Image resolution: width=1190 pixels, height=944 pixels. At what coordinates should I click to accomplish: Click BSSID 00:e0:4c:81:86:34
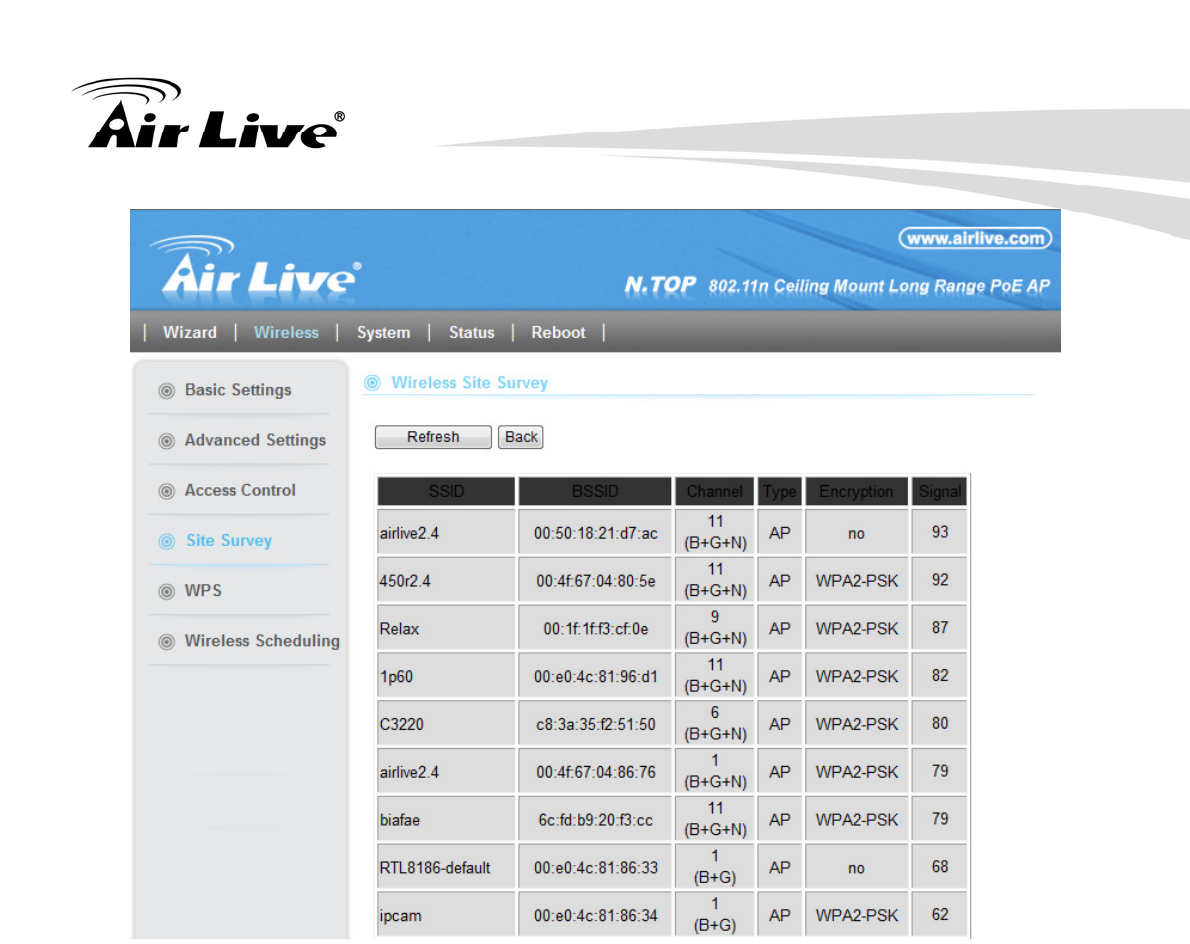coord(596,915)
